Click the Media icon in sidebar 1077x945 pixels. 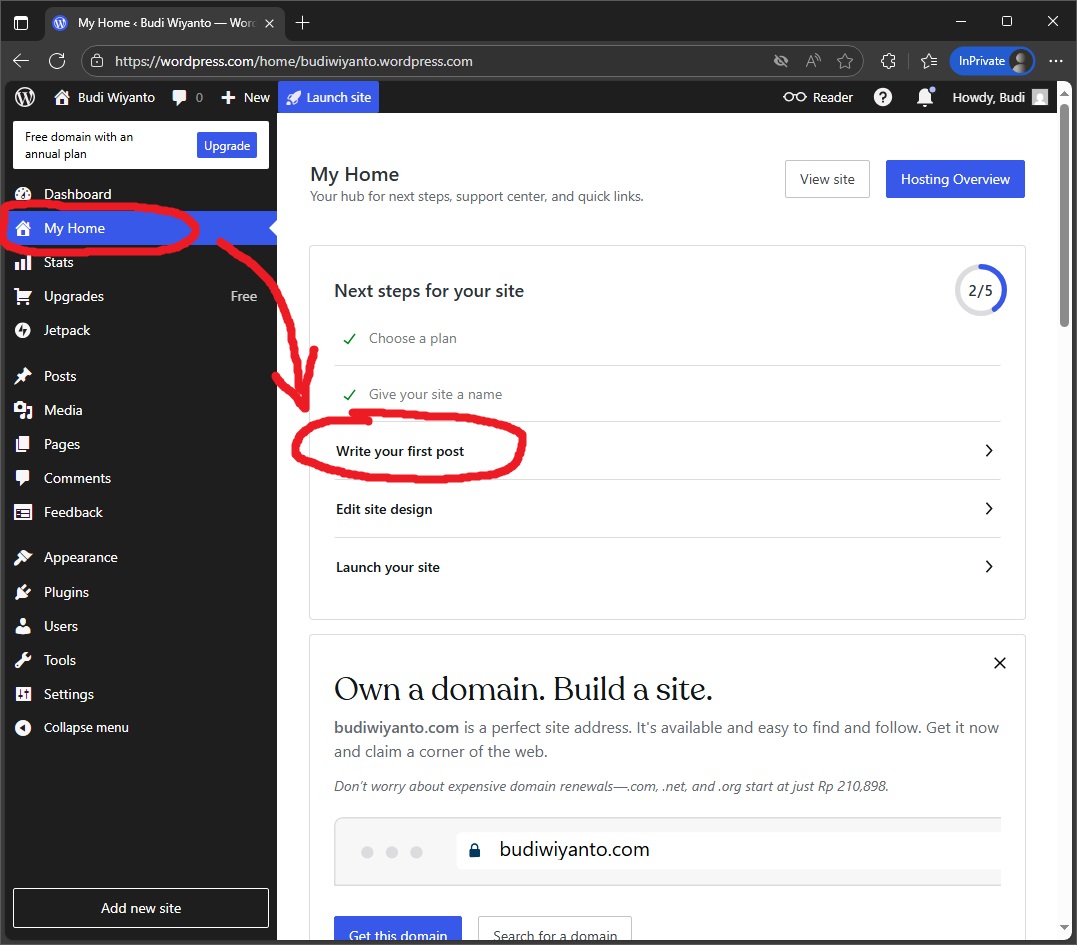(23, 410)
